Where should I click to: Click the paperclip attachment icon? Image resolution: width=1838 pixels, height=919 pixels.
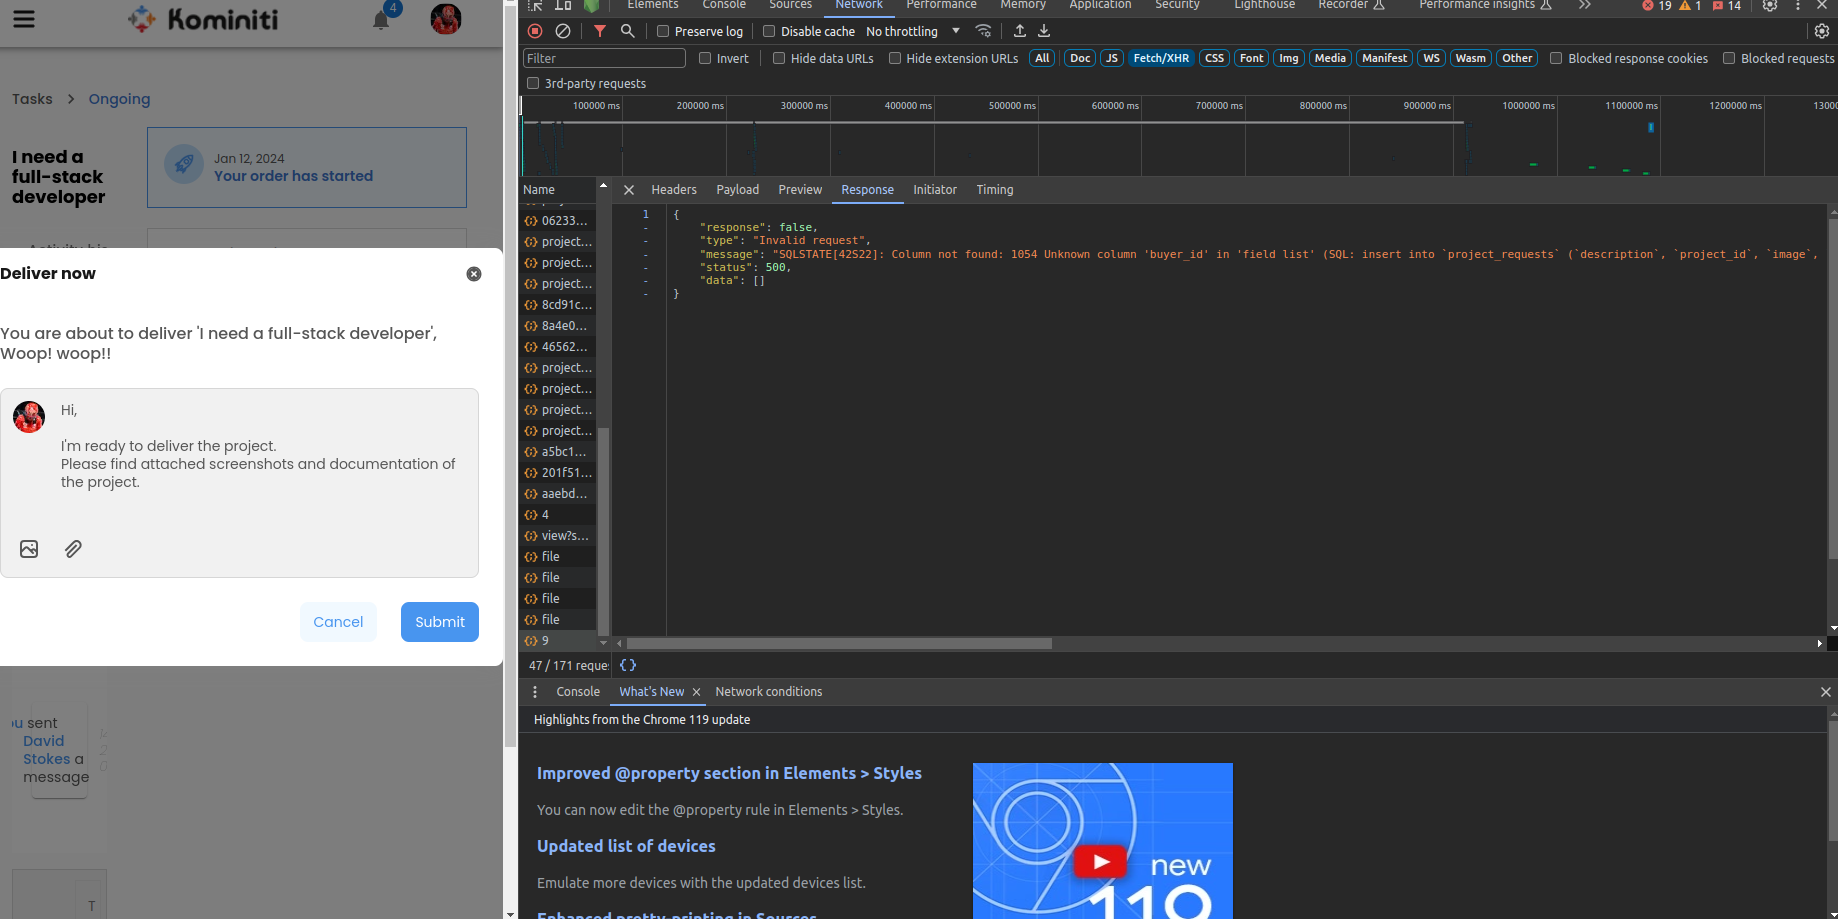click(x=73, y=549)
